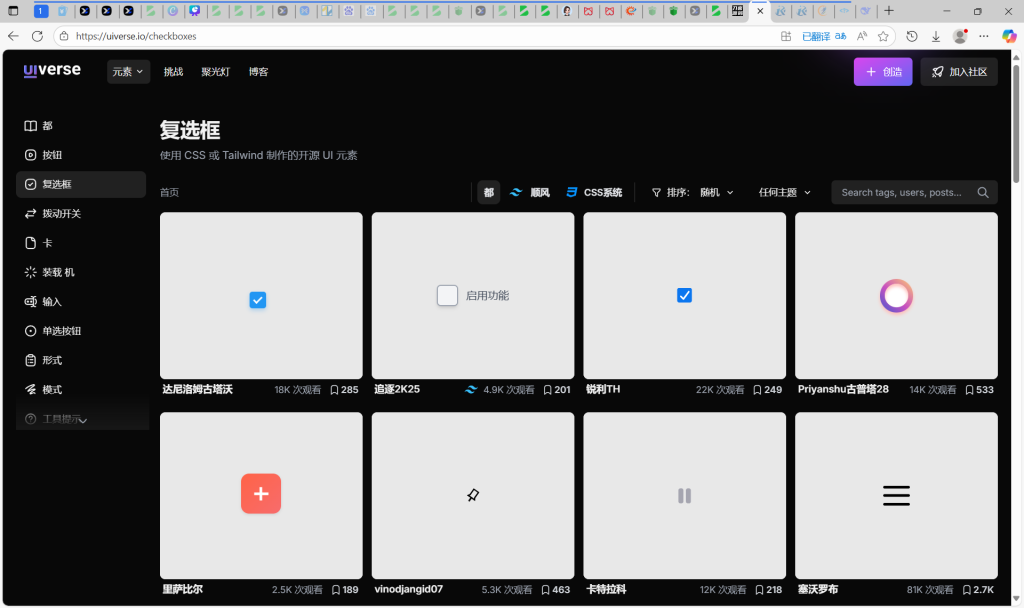Enable the 启用功能 checkbox in 追逐2K25 card

click(447, 295)
